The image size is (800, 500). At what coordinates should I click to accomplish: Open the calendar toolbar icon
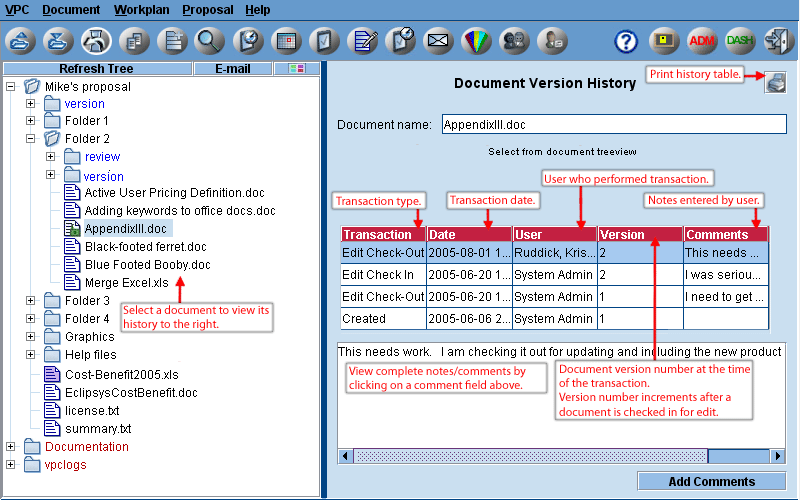coord(286,41)
